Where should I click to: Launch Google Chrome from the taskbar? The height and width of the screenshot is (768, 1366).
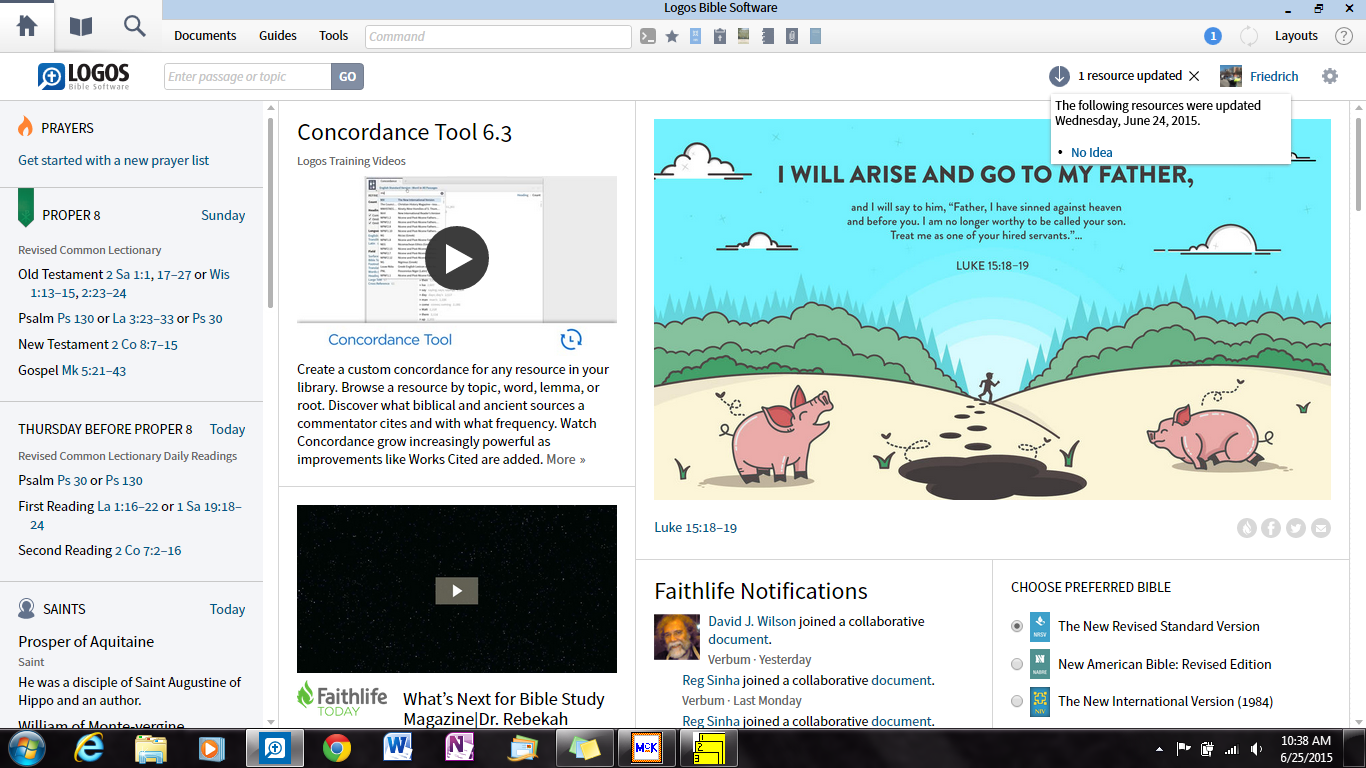pos(336,747)
